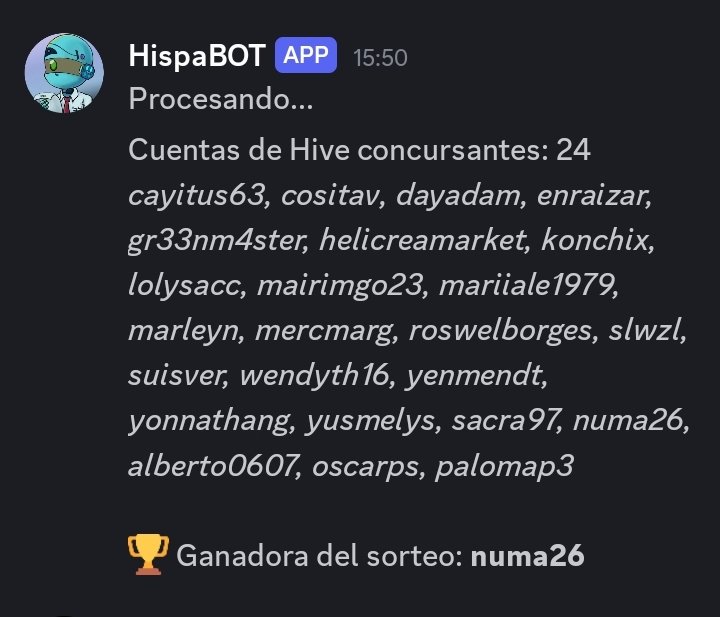Click the APP badge next to HispaBOT

pyautogui.click(x=306, y=55)
